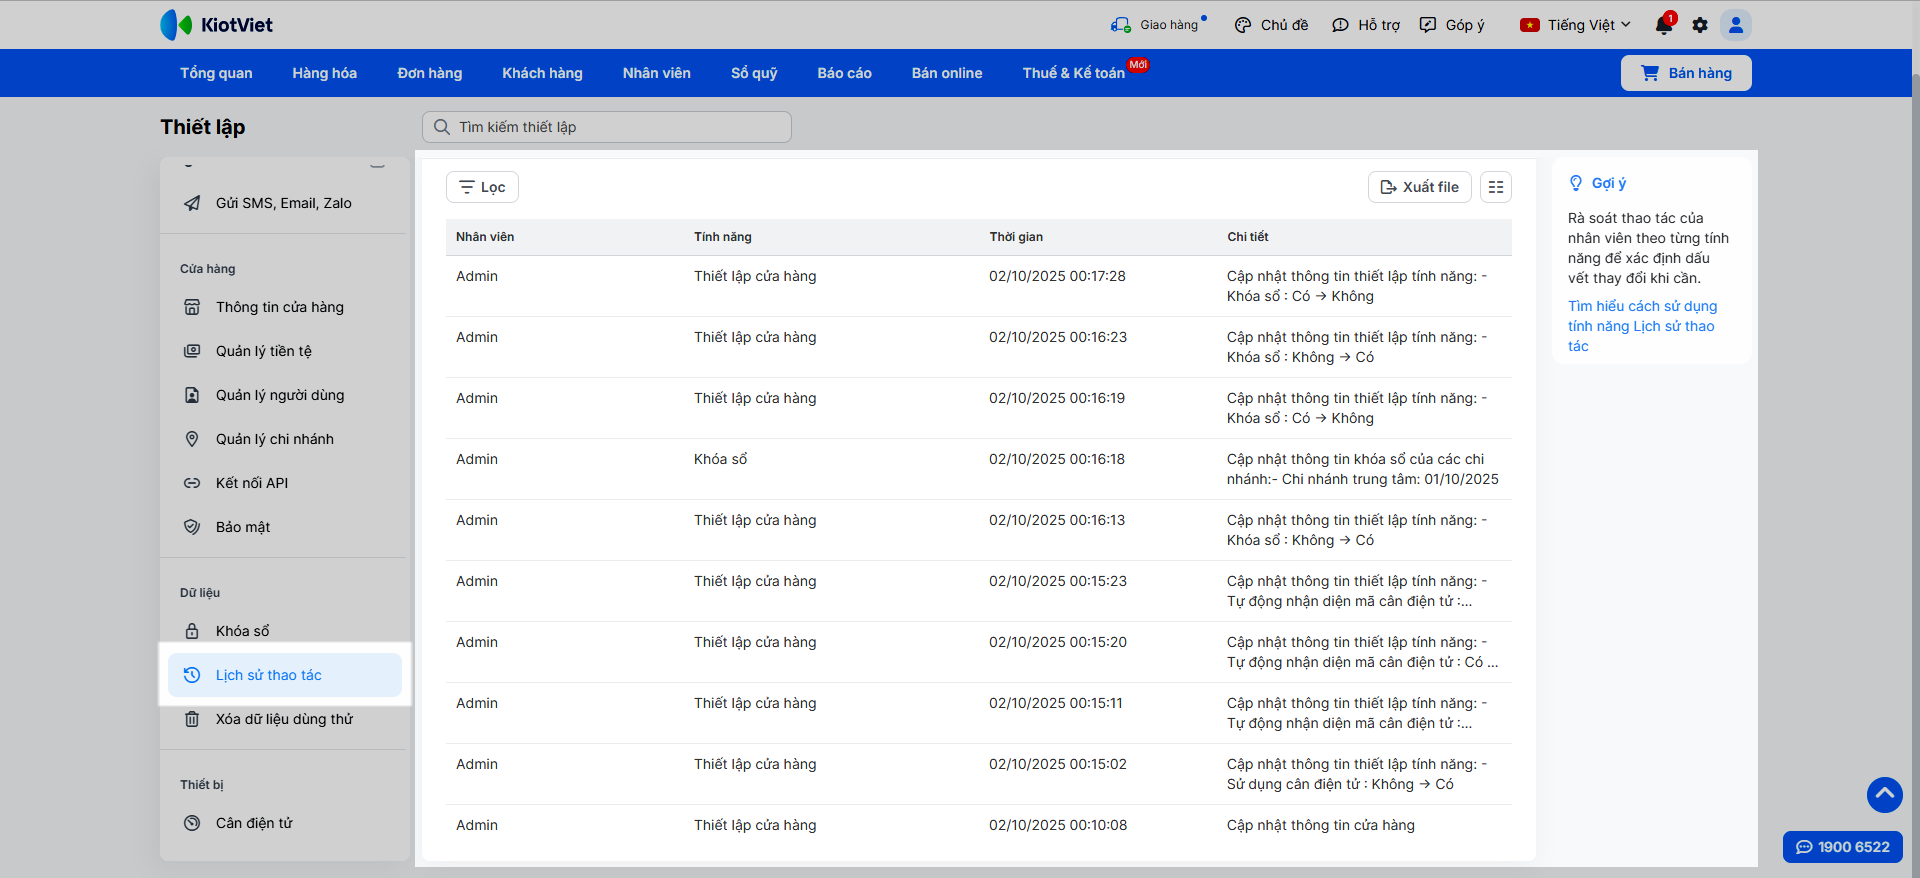This screenshot has height=878, width=1920.
Task: Click the Quản lý tiền tệ money icon
Action: pos(192,351)
